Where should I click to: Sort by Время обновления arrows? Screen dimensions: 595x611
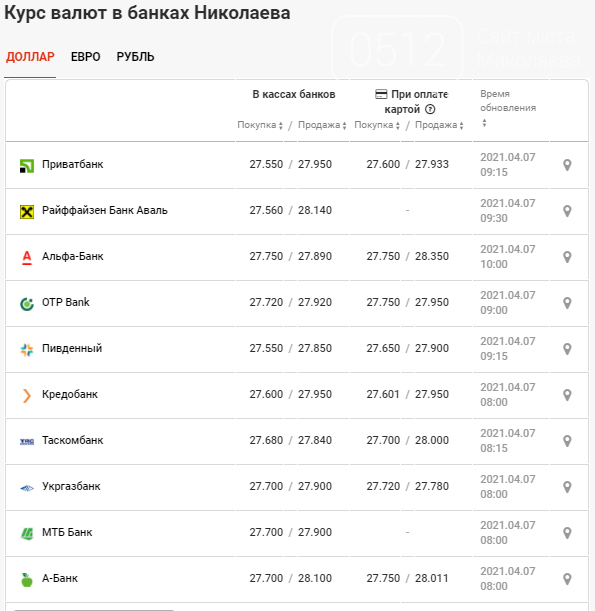484,123
